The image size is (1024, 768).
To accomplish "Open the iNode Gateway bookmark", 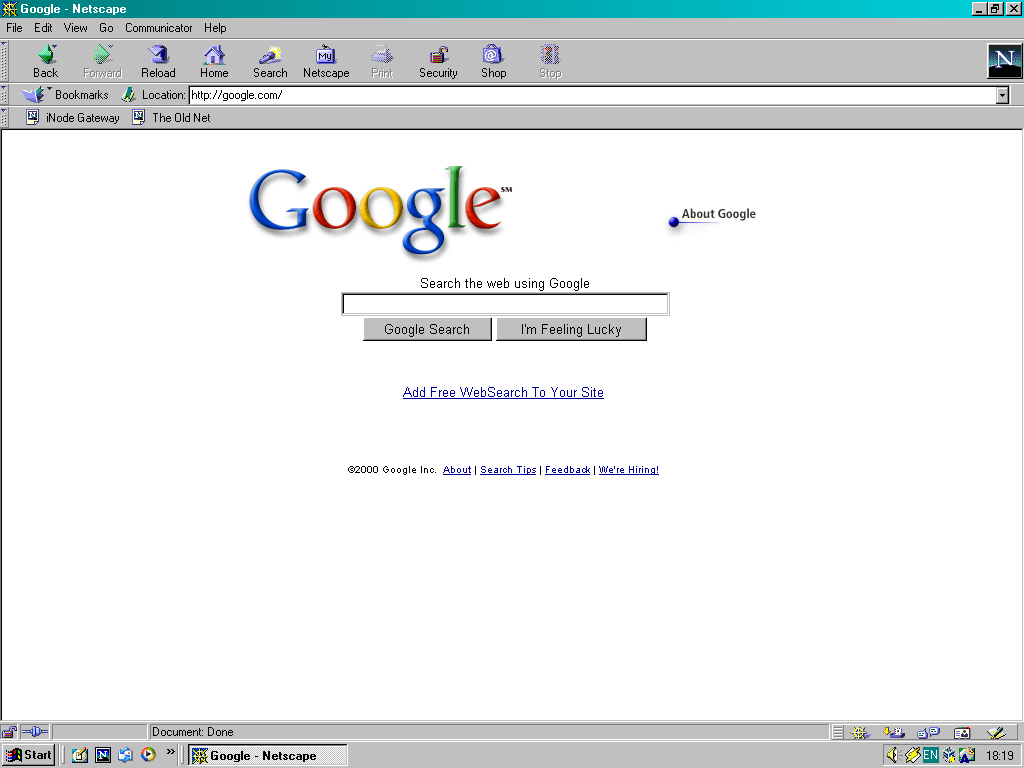I will pos(73,118).
